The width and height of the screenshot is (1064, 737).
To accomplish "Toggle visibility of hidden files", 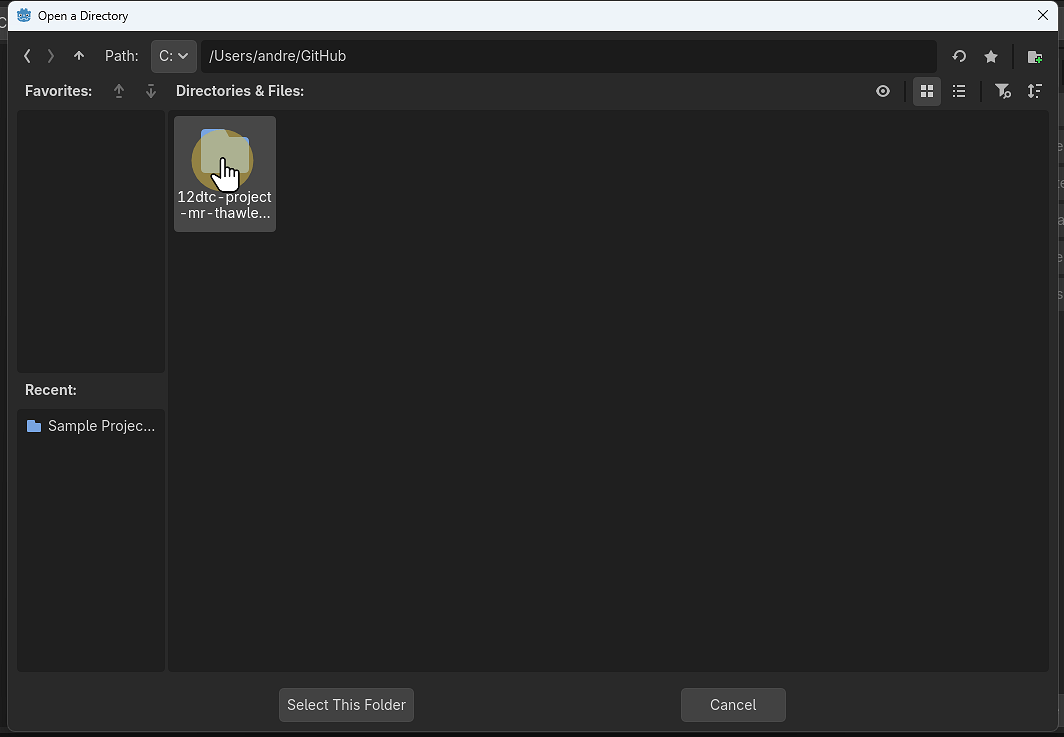I will coord(883,91).
